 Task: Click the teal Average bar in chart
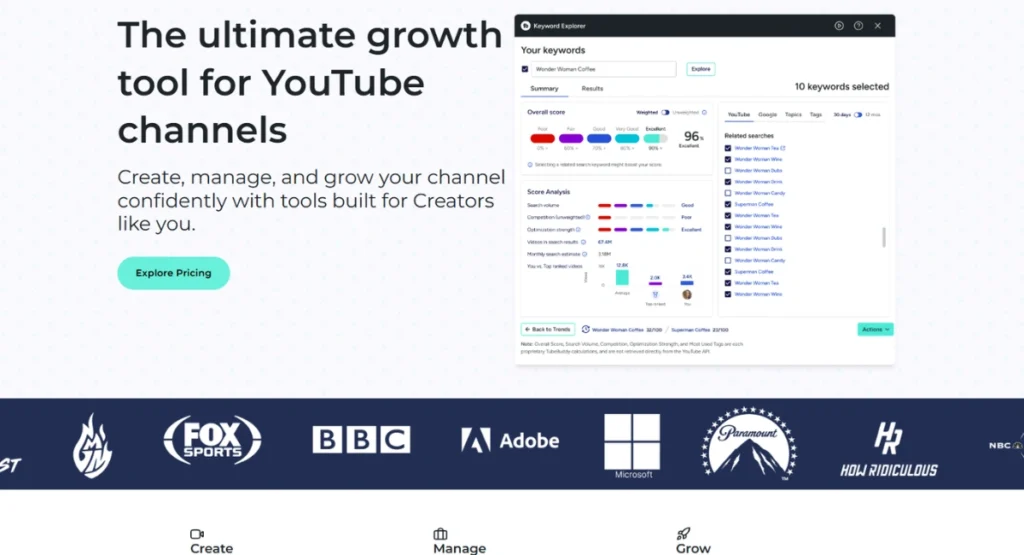pos(622,278)
